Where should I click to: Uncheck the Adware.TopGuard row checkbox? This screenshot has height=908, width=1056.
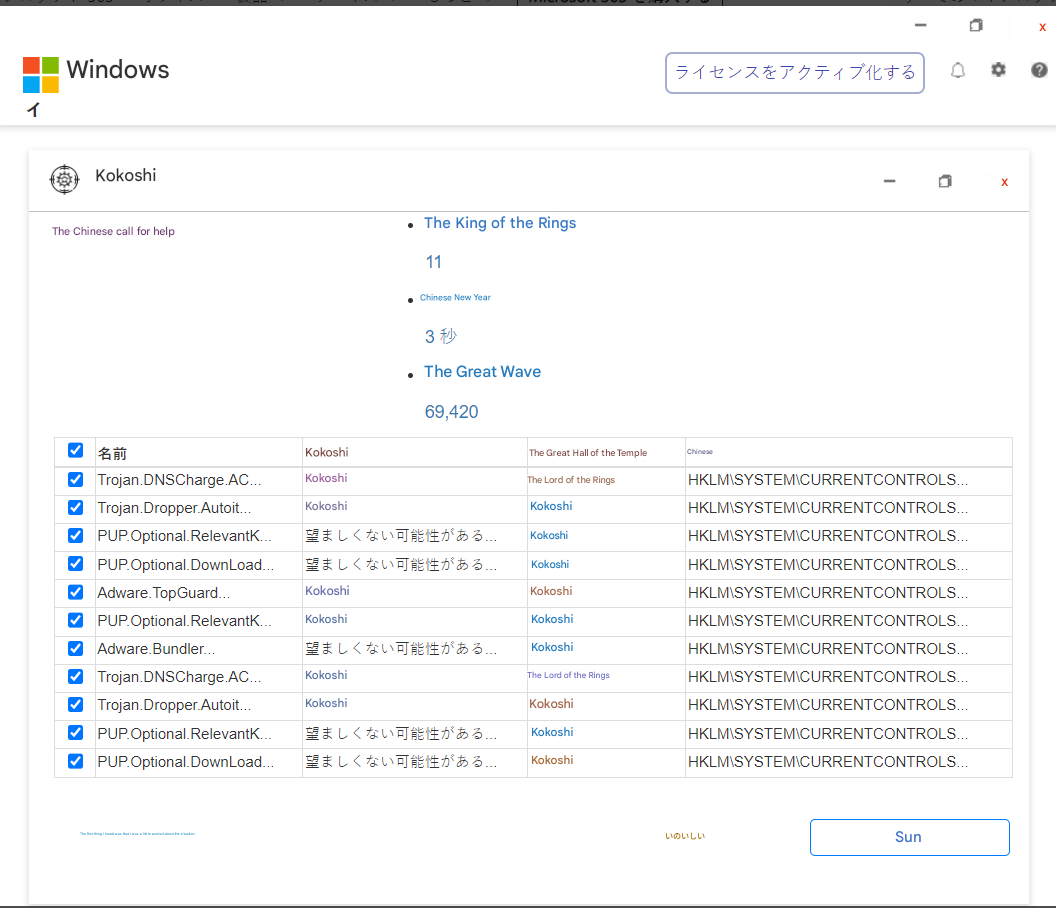[x=75, y=592]
